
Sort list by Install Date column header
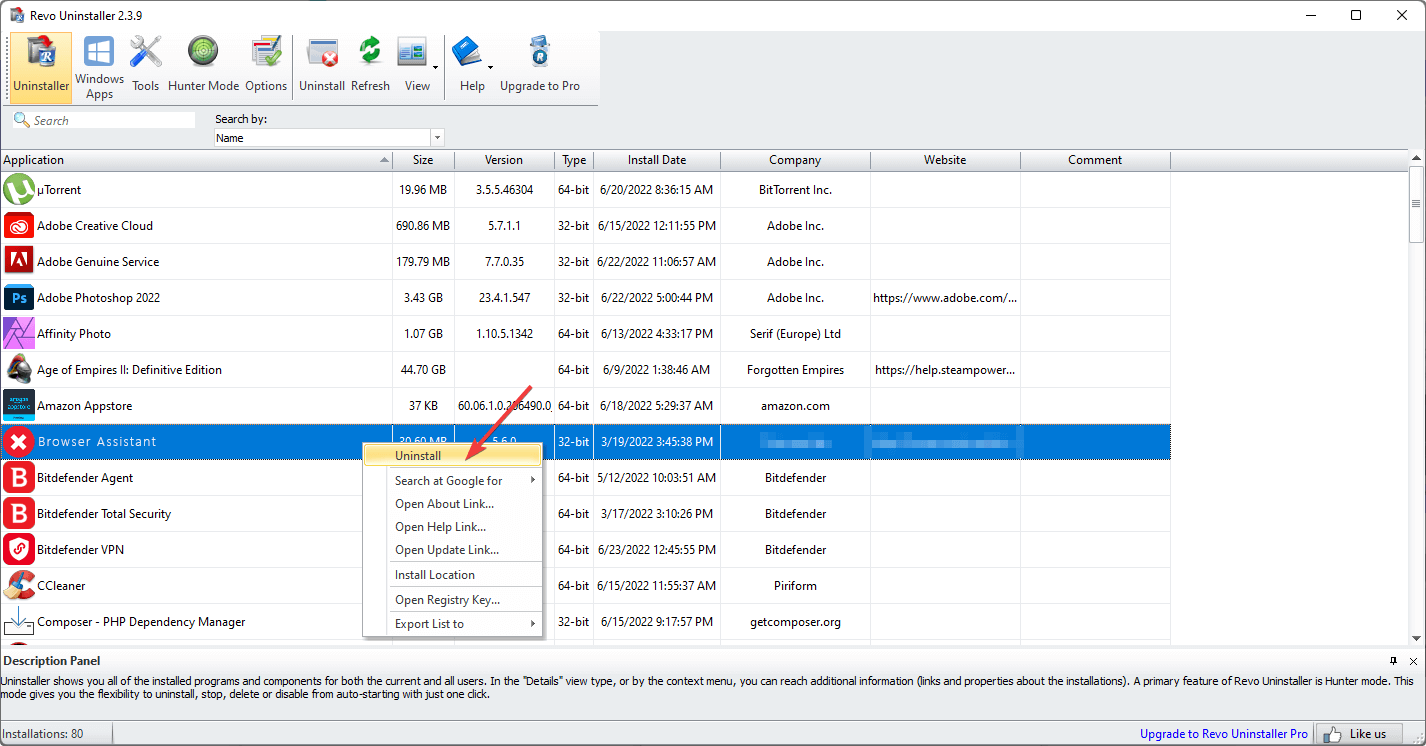coord(656,160)
